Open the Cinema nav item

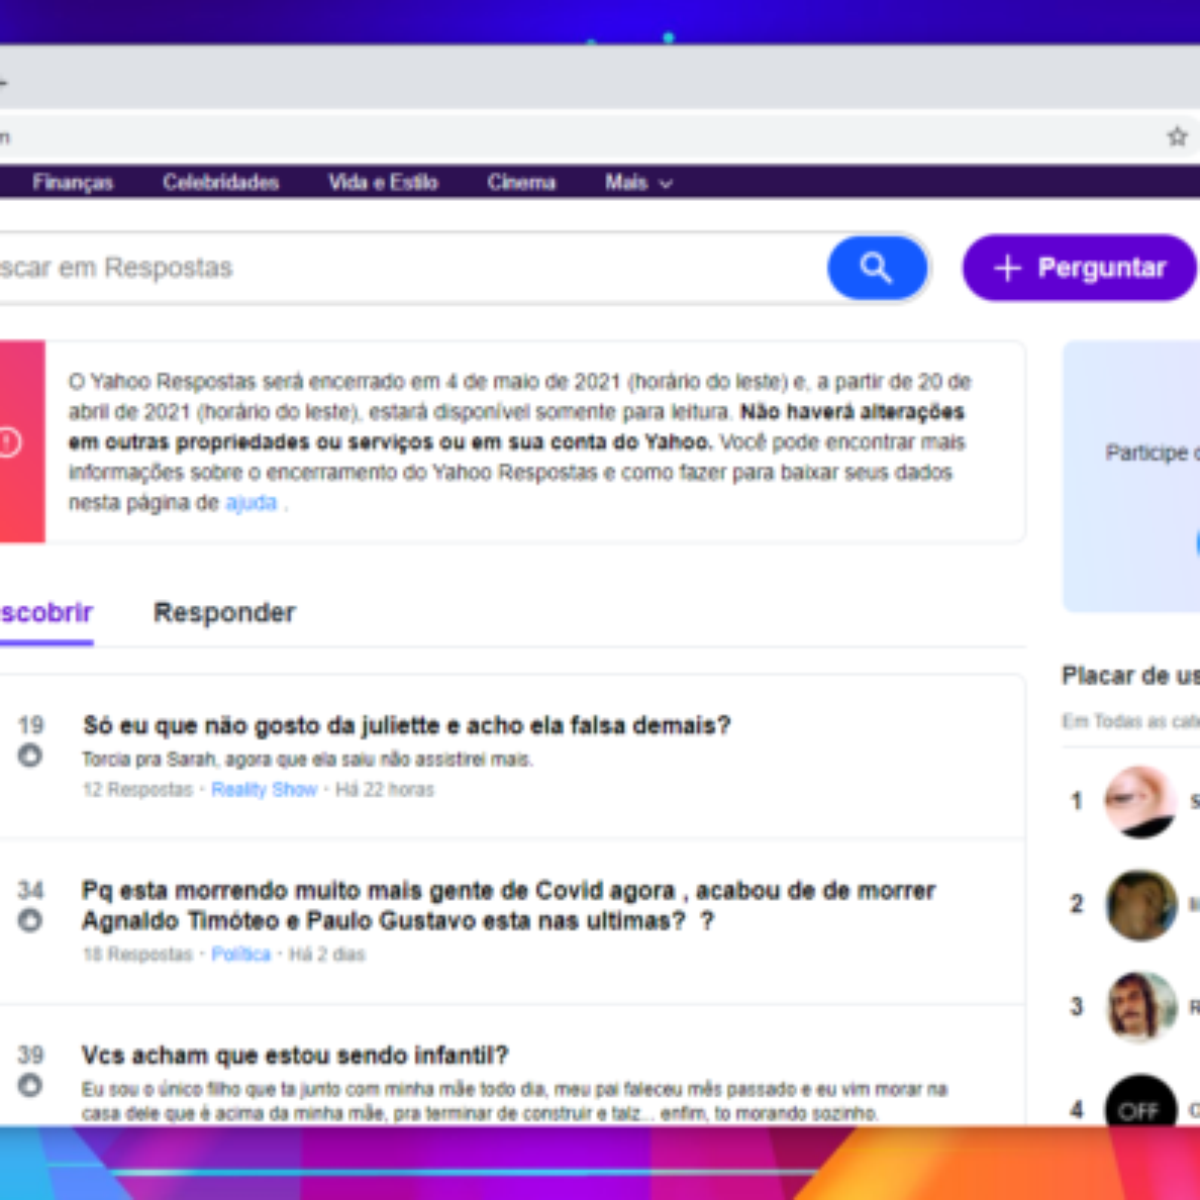pos(521,182)
